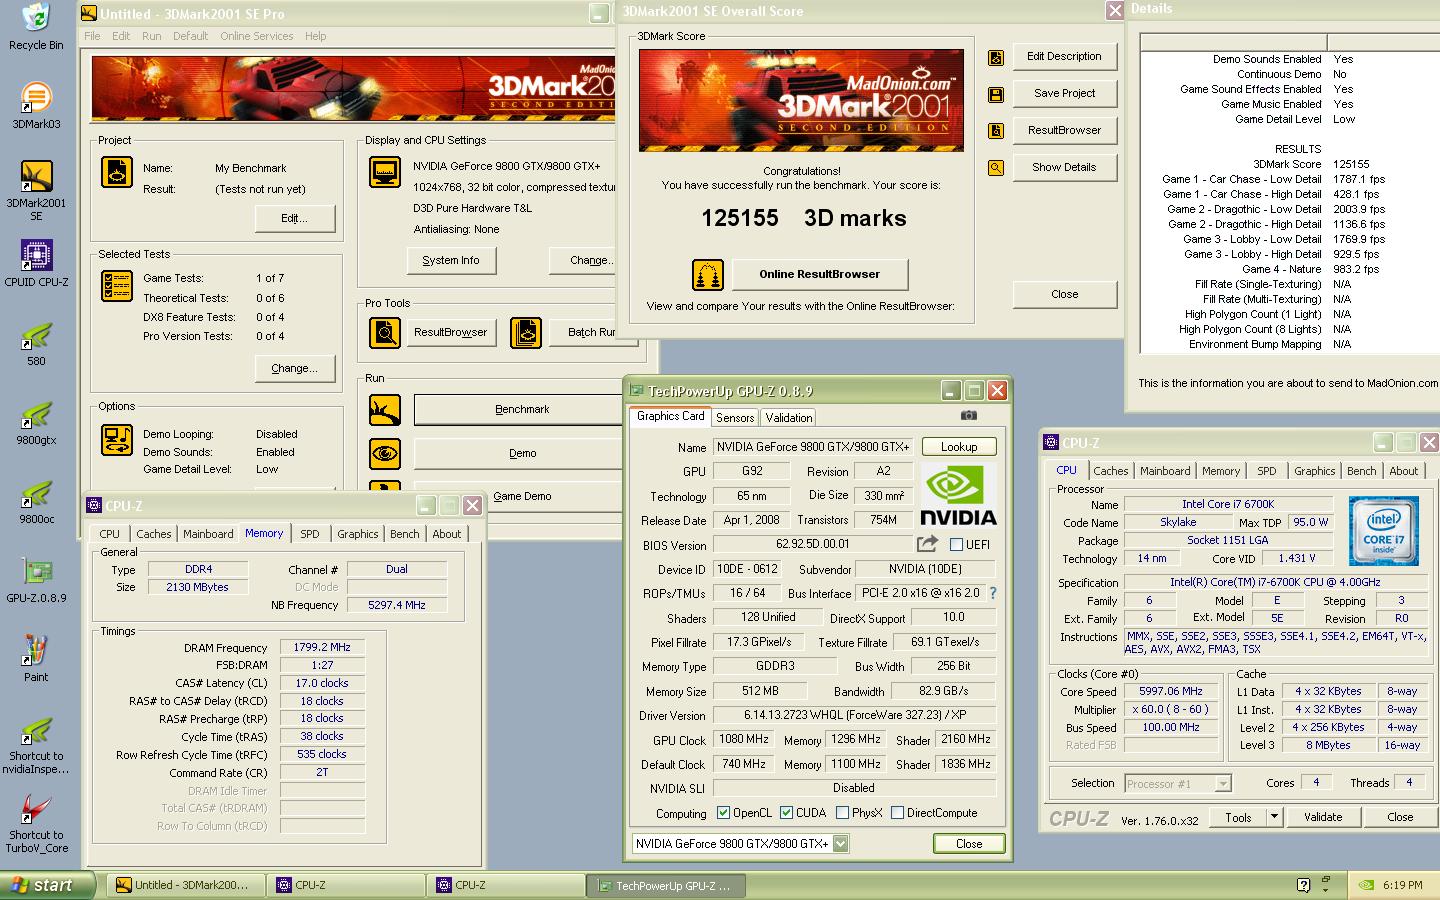Open the 9800oc desktop shortcut
Image resolution: width=1440 pixels, height=900 pixels.
[36, 493]
